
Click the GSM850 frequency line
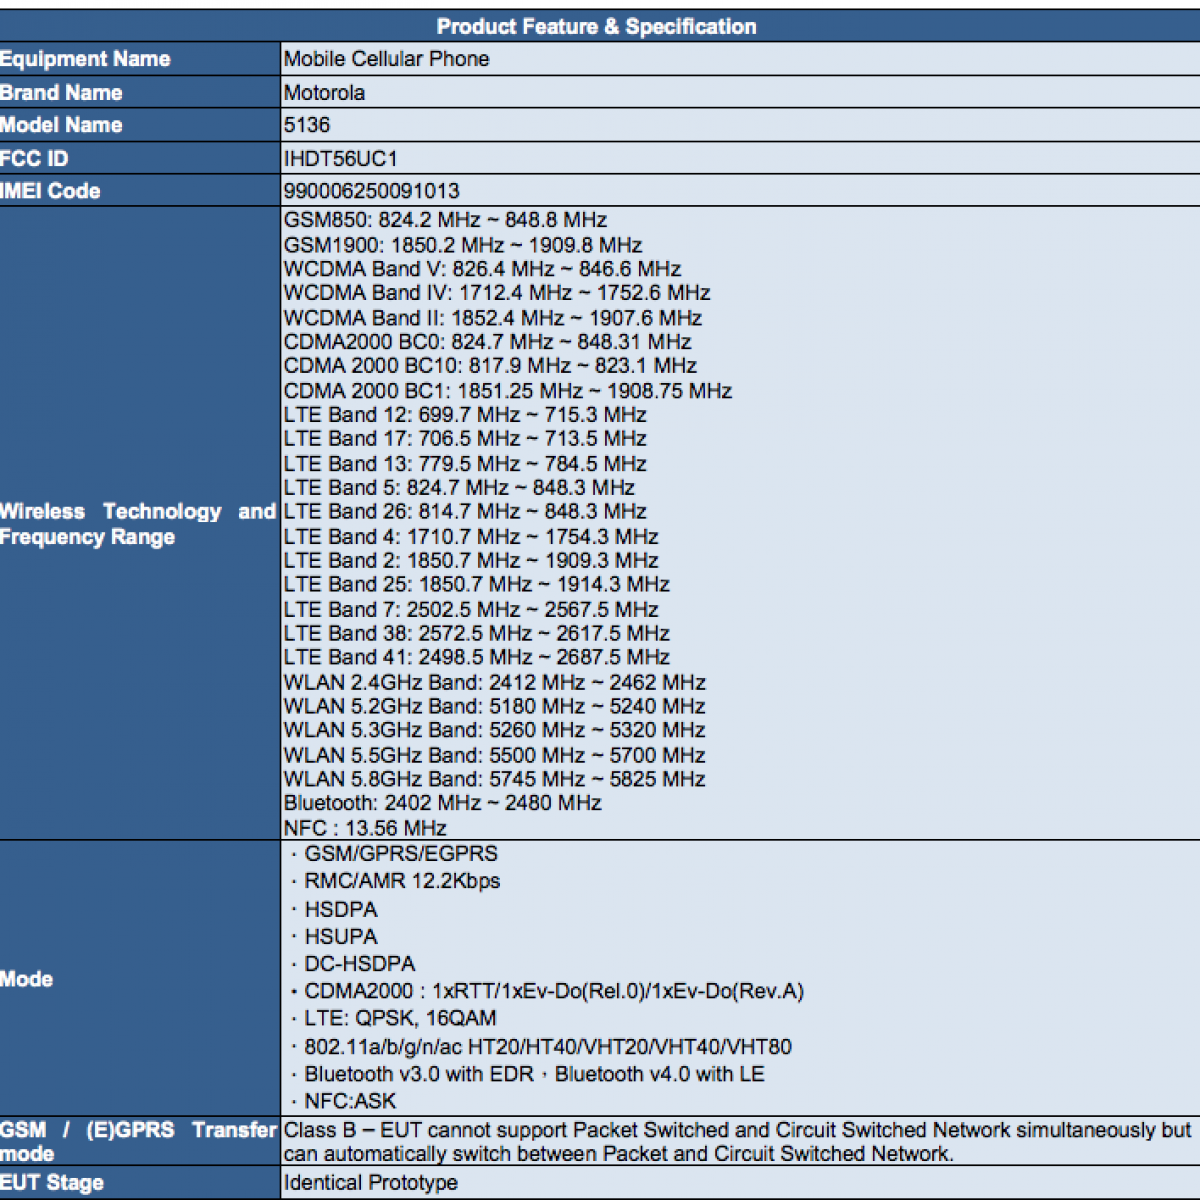(445, 220)
